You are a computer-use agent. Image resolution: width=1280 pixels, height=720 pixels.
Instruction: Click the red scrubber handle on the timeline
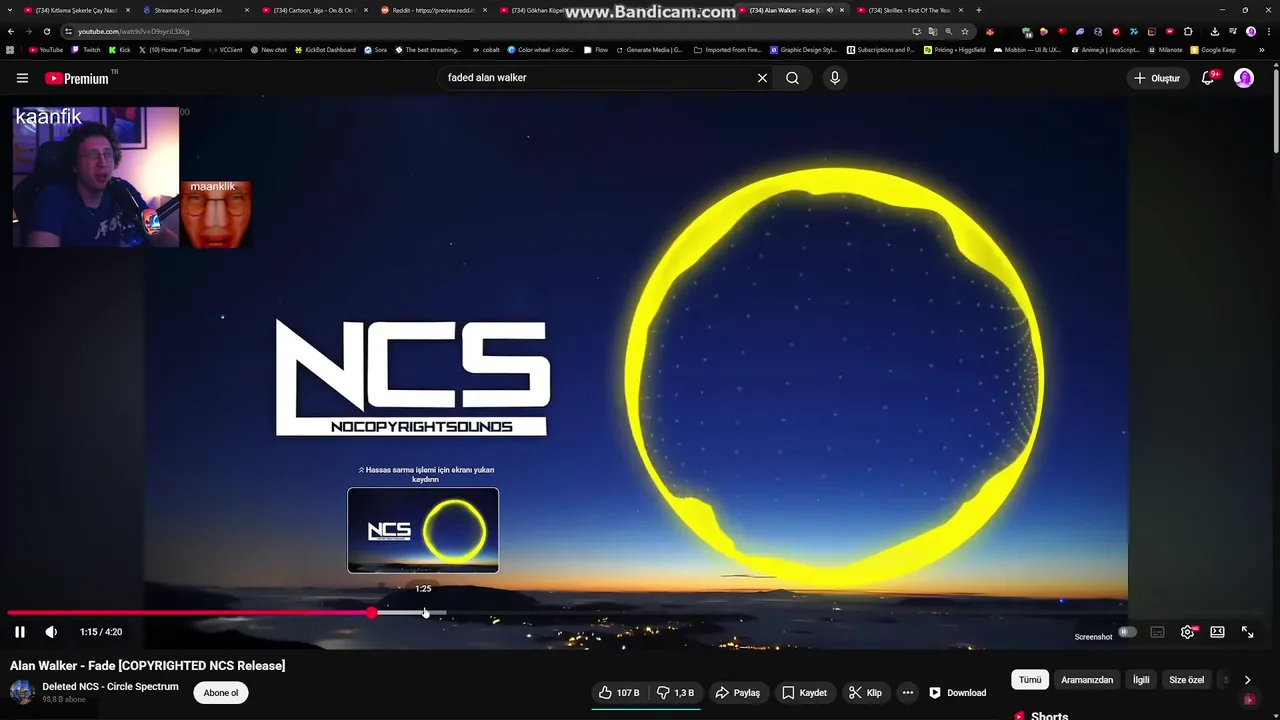[x=372, y=613]
